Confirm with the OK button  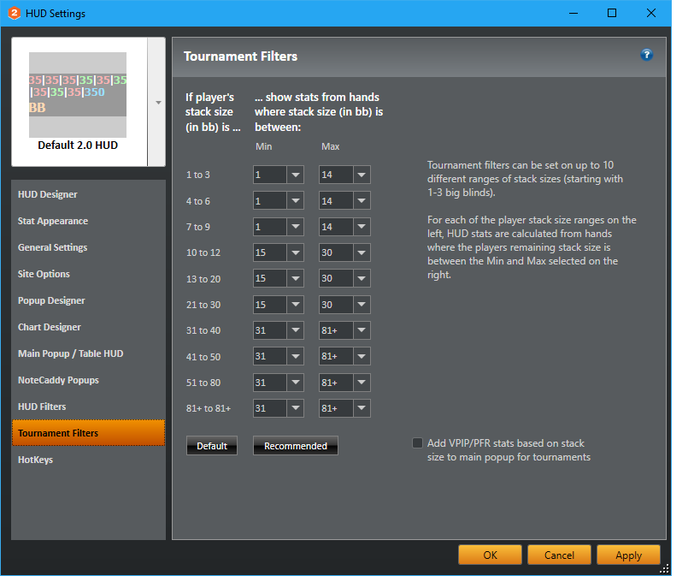[x=490, y=555]
